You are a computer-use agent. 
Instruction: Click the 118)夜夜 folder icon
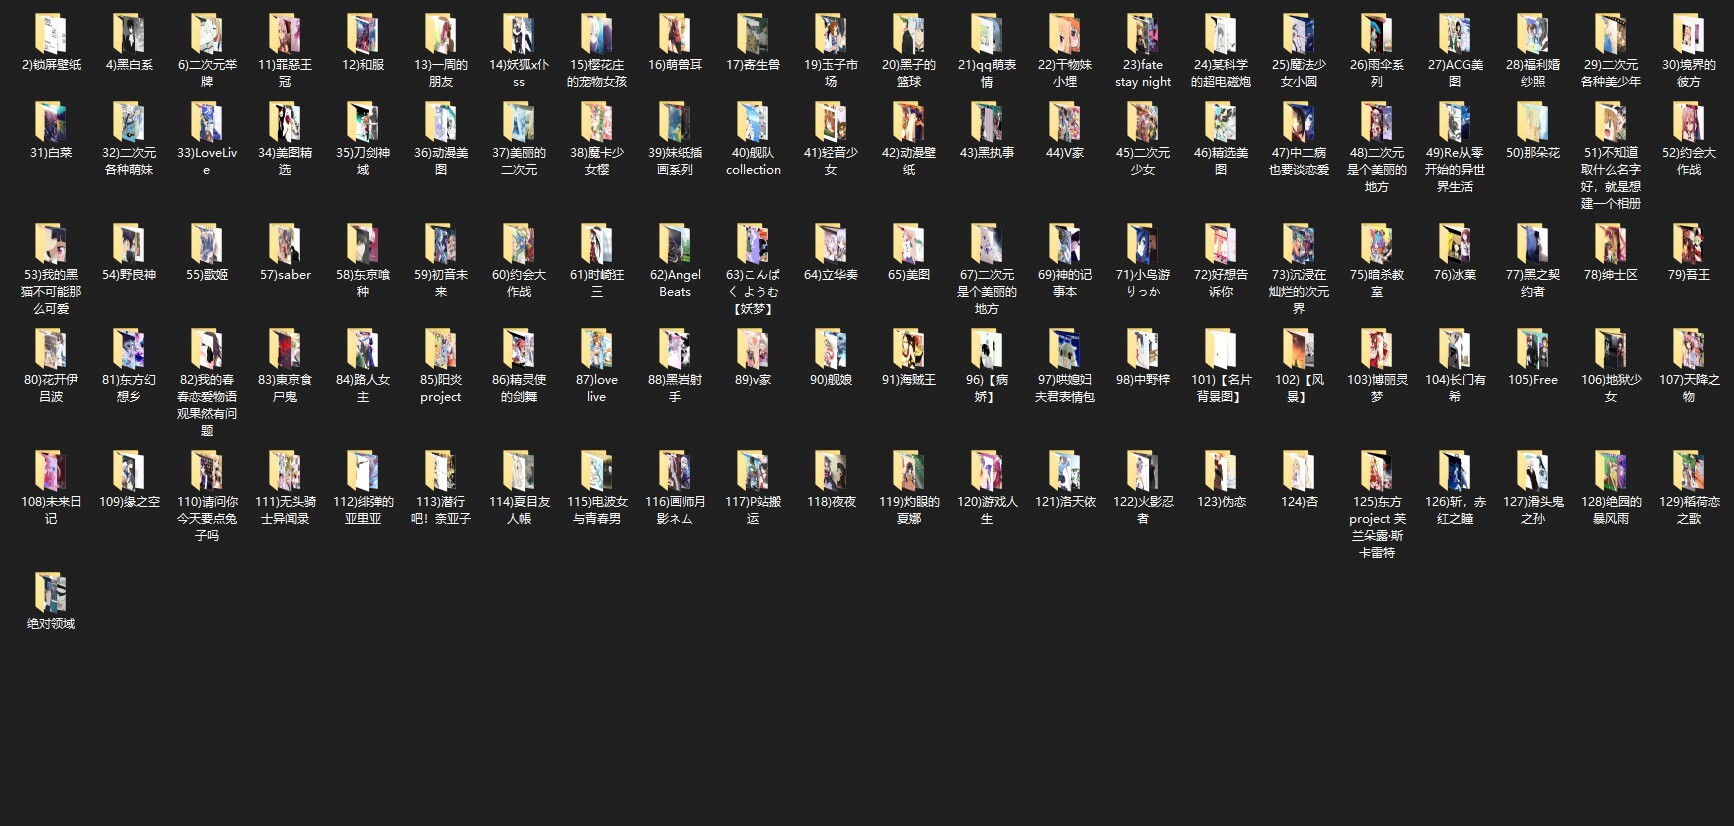click(x=830, y=471)
